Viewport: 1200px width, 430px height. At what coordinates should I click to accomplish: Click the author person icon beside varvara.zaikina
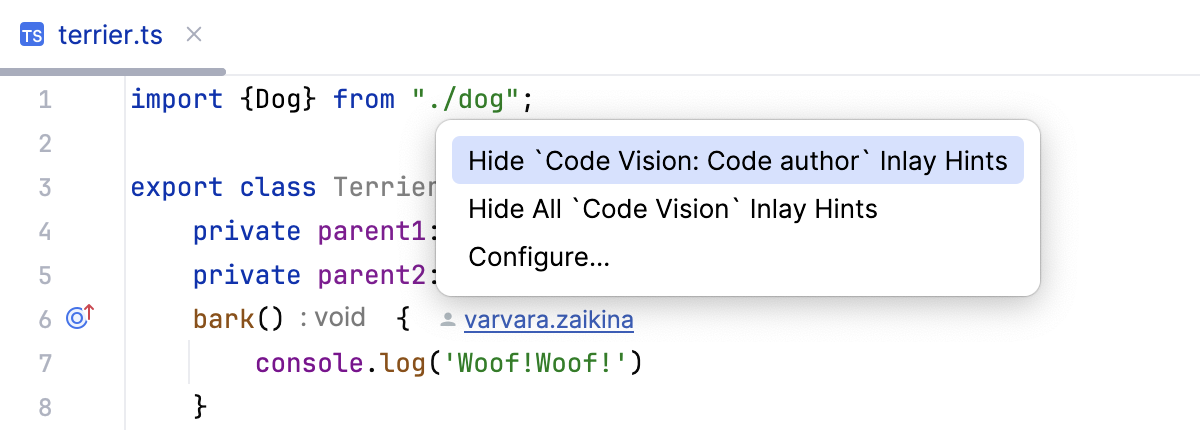[449, 320]
